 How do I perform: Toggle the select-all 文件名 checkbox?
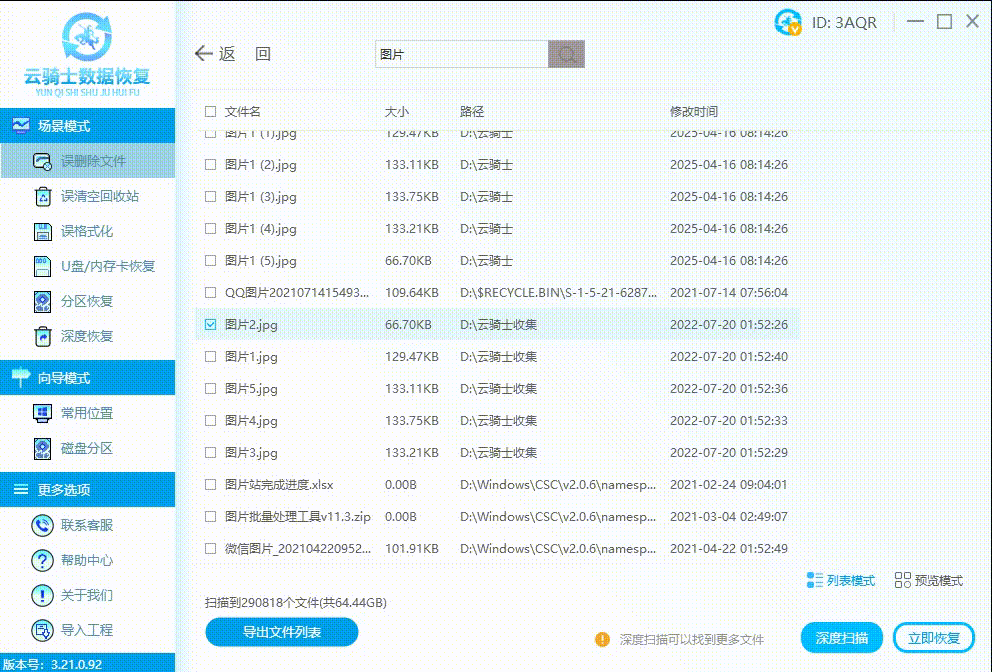211,112
